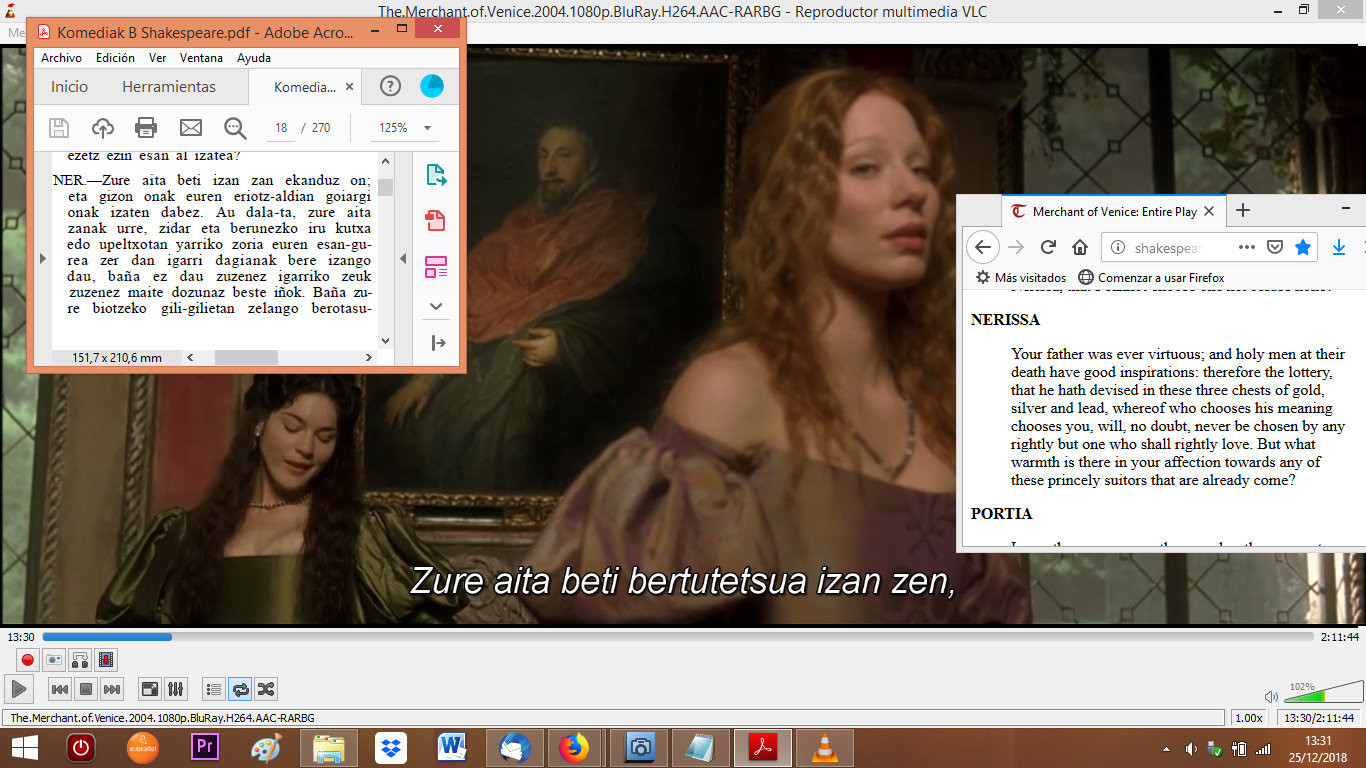Click Create PDF tool icon
1366x768 pixels.
[436, 221]
